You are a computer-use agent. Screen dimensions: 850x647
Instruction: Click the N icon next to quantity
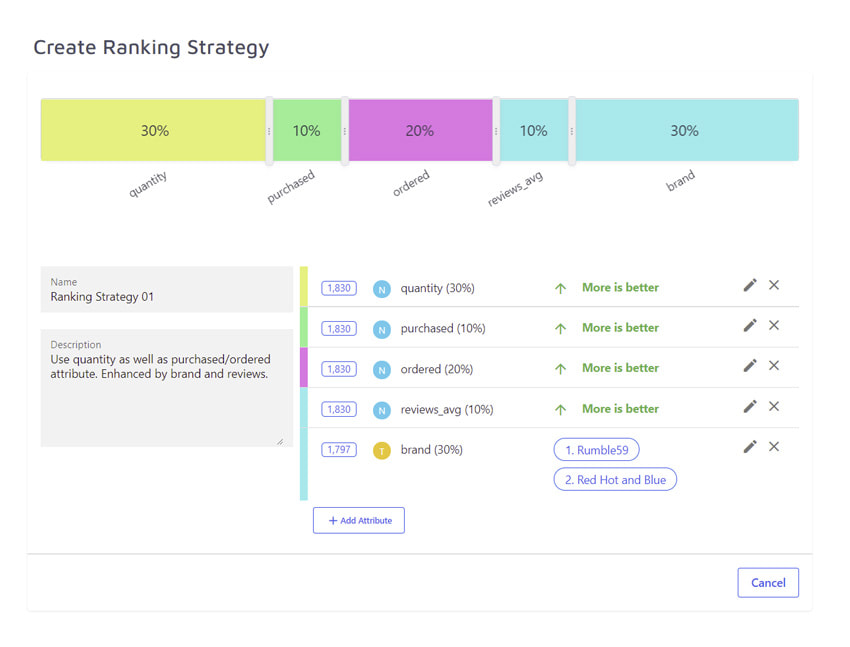click(x=381, y=287)
